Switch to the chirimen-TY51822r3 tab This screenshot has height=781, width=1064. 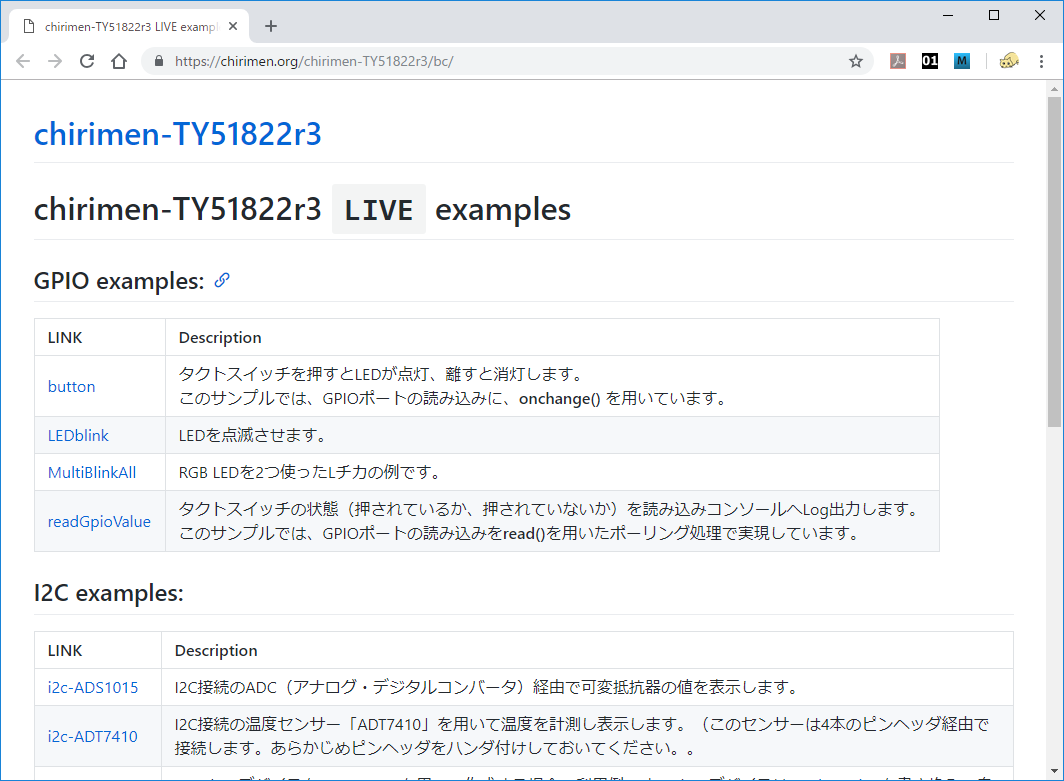[120, 26]
